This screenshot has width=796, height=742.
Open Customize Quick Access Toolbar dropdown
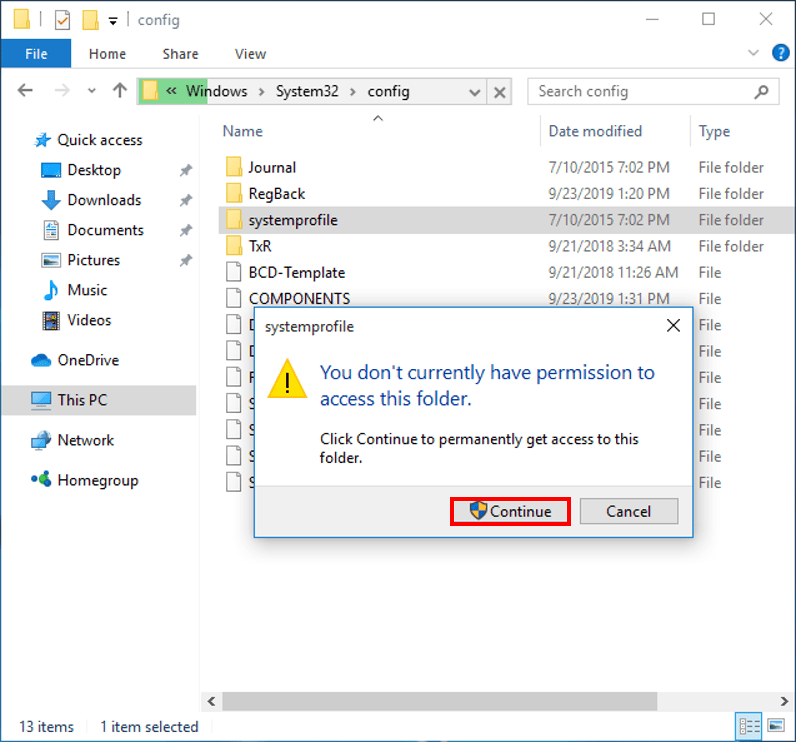point(113,20)
